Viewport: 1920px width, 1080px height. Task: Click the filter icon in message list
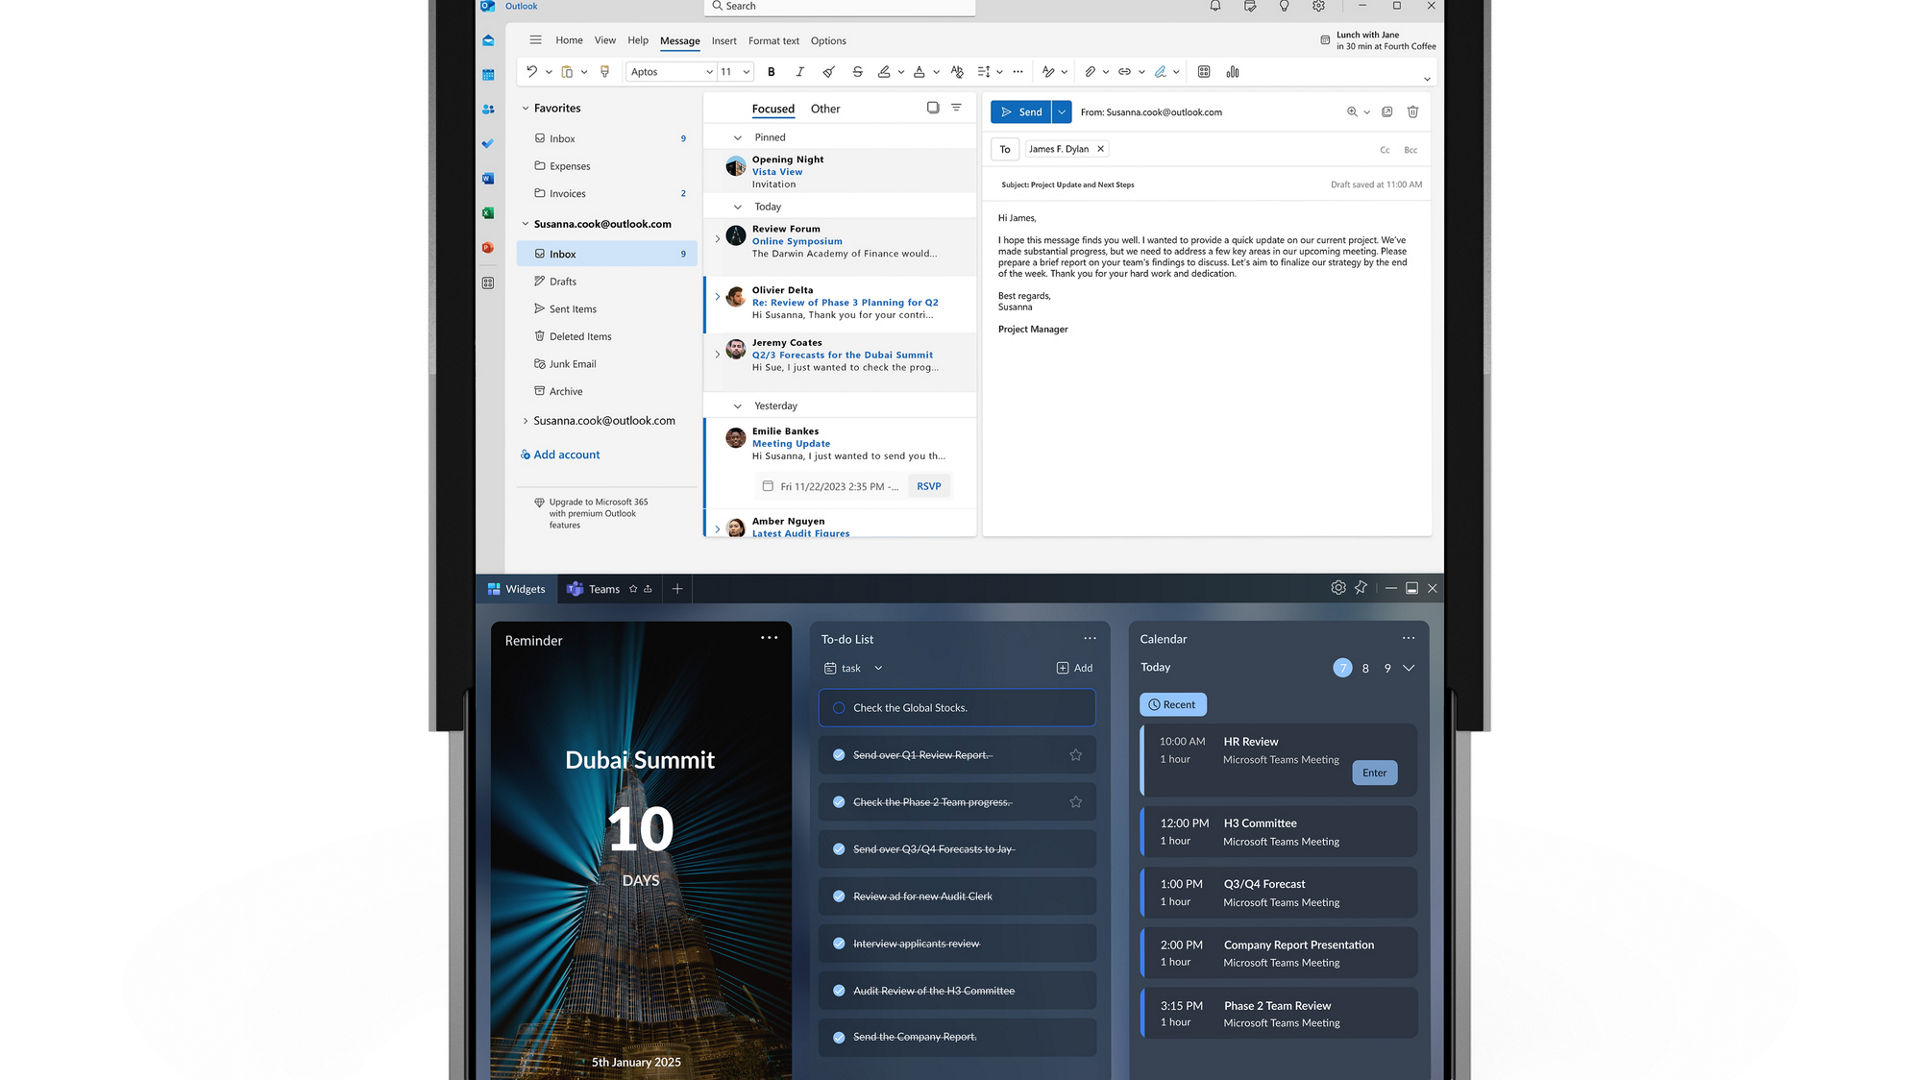coord(957,108)
